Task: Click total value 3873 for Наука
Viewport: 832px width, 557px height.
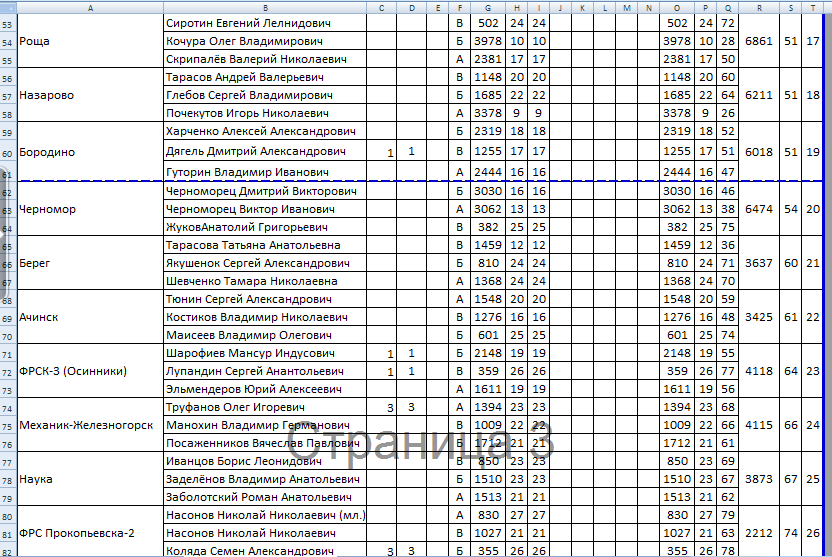Action: click(x=759, y=480)
